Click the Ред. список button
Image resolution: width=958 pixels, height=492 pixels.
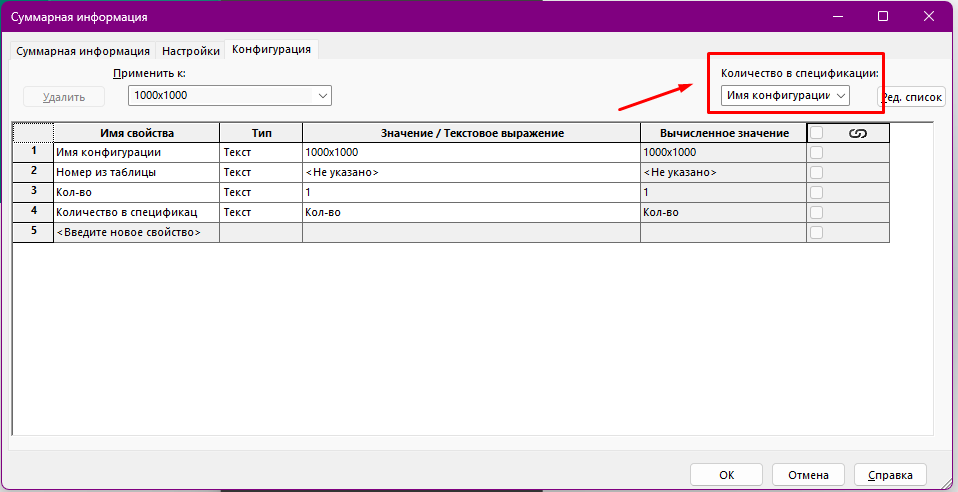912,97
